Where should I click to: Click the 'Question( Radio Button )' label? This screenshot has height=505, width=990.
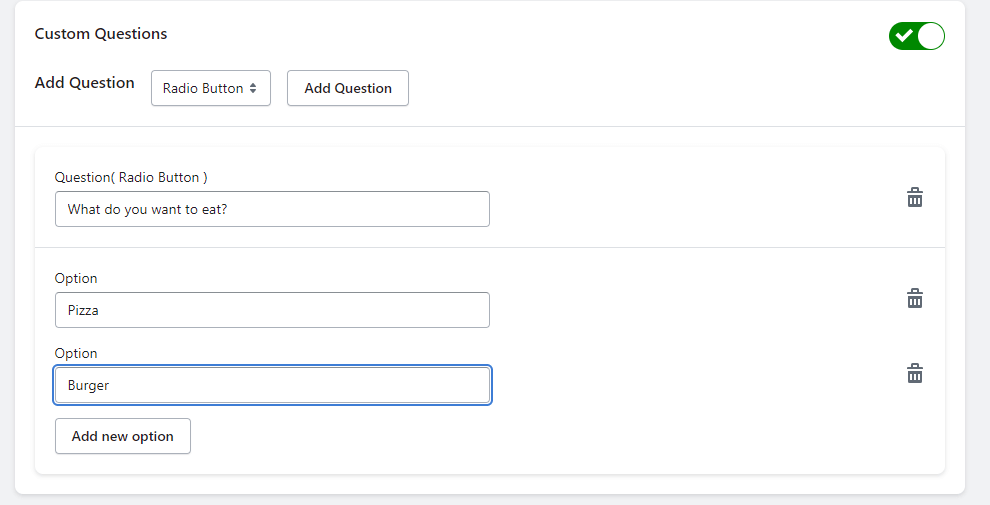point(131,177)
